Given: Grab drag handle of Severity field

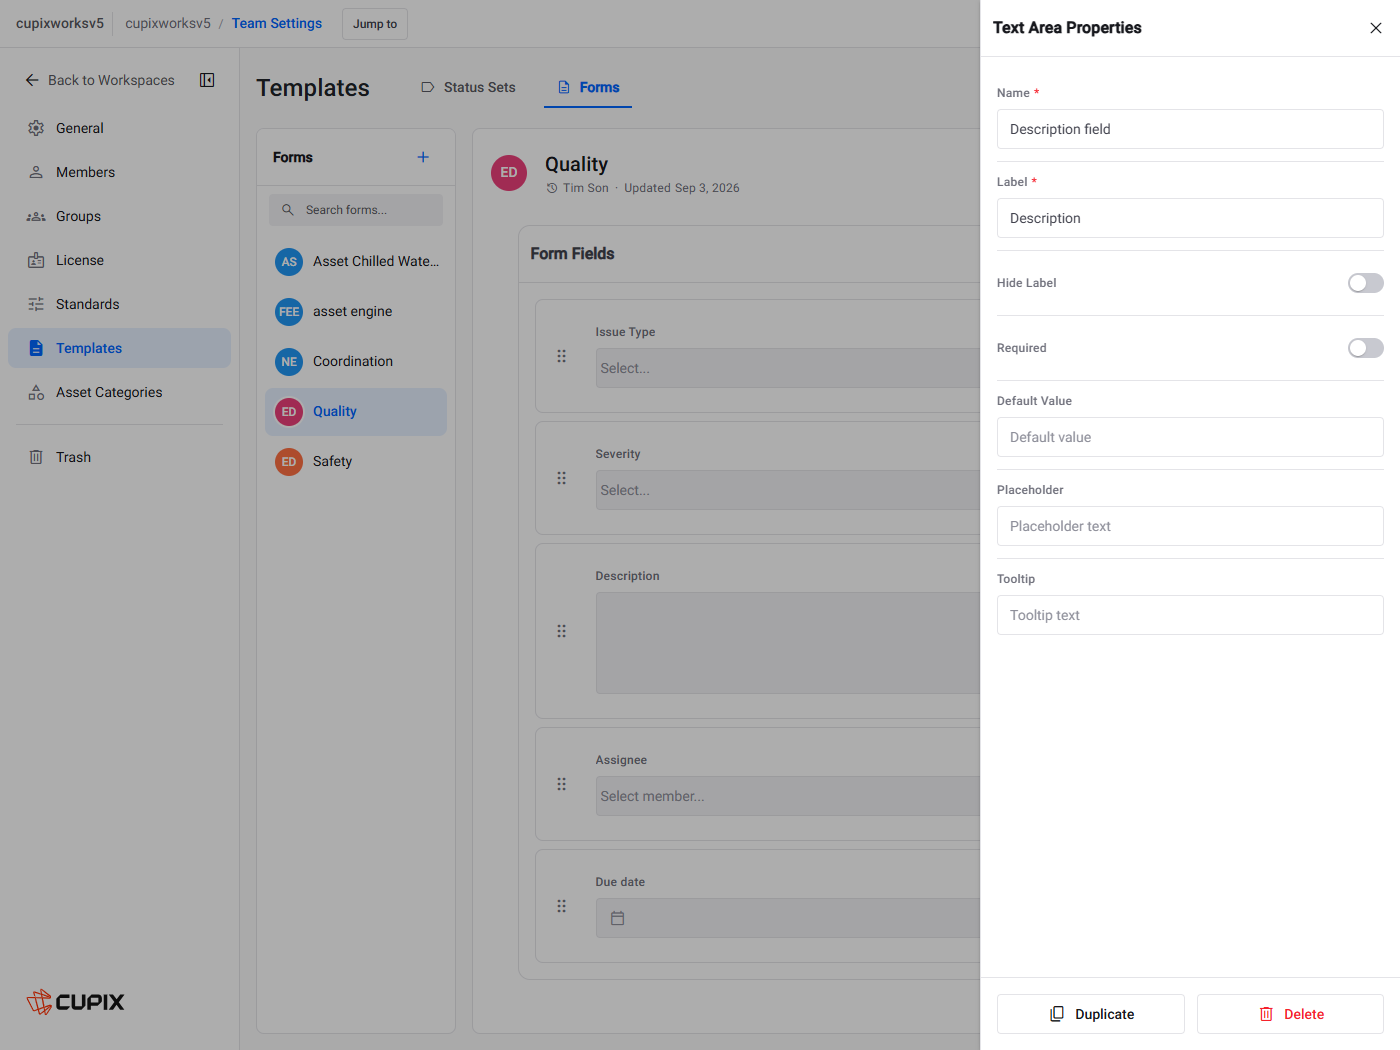Looking at the screenshot, I should click(x=561, y=478).
